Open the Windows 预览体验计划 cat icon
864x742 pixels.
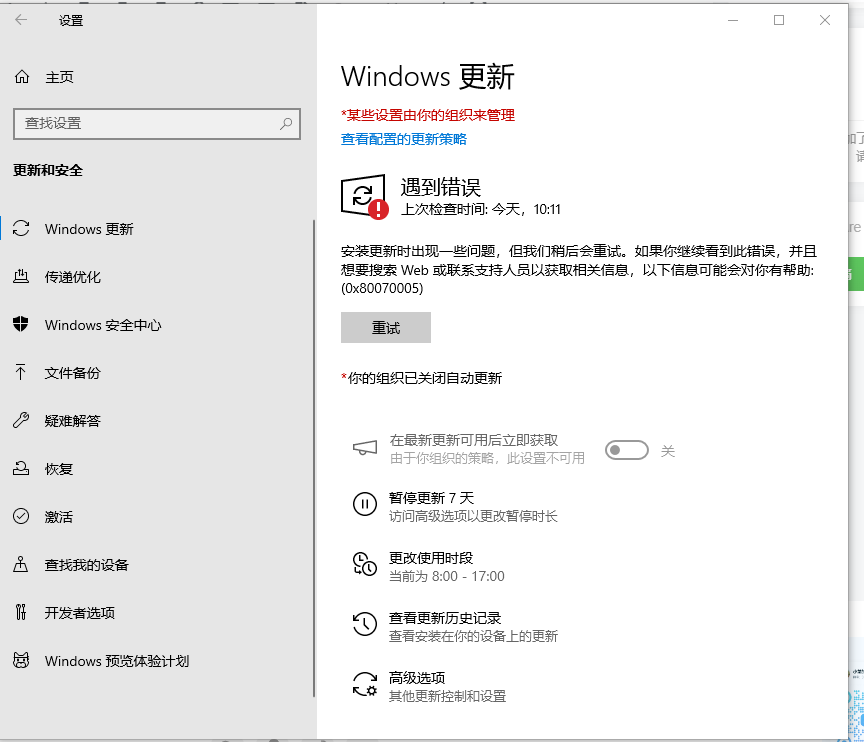[21, 660]
